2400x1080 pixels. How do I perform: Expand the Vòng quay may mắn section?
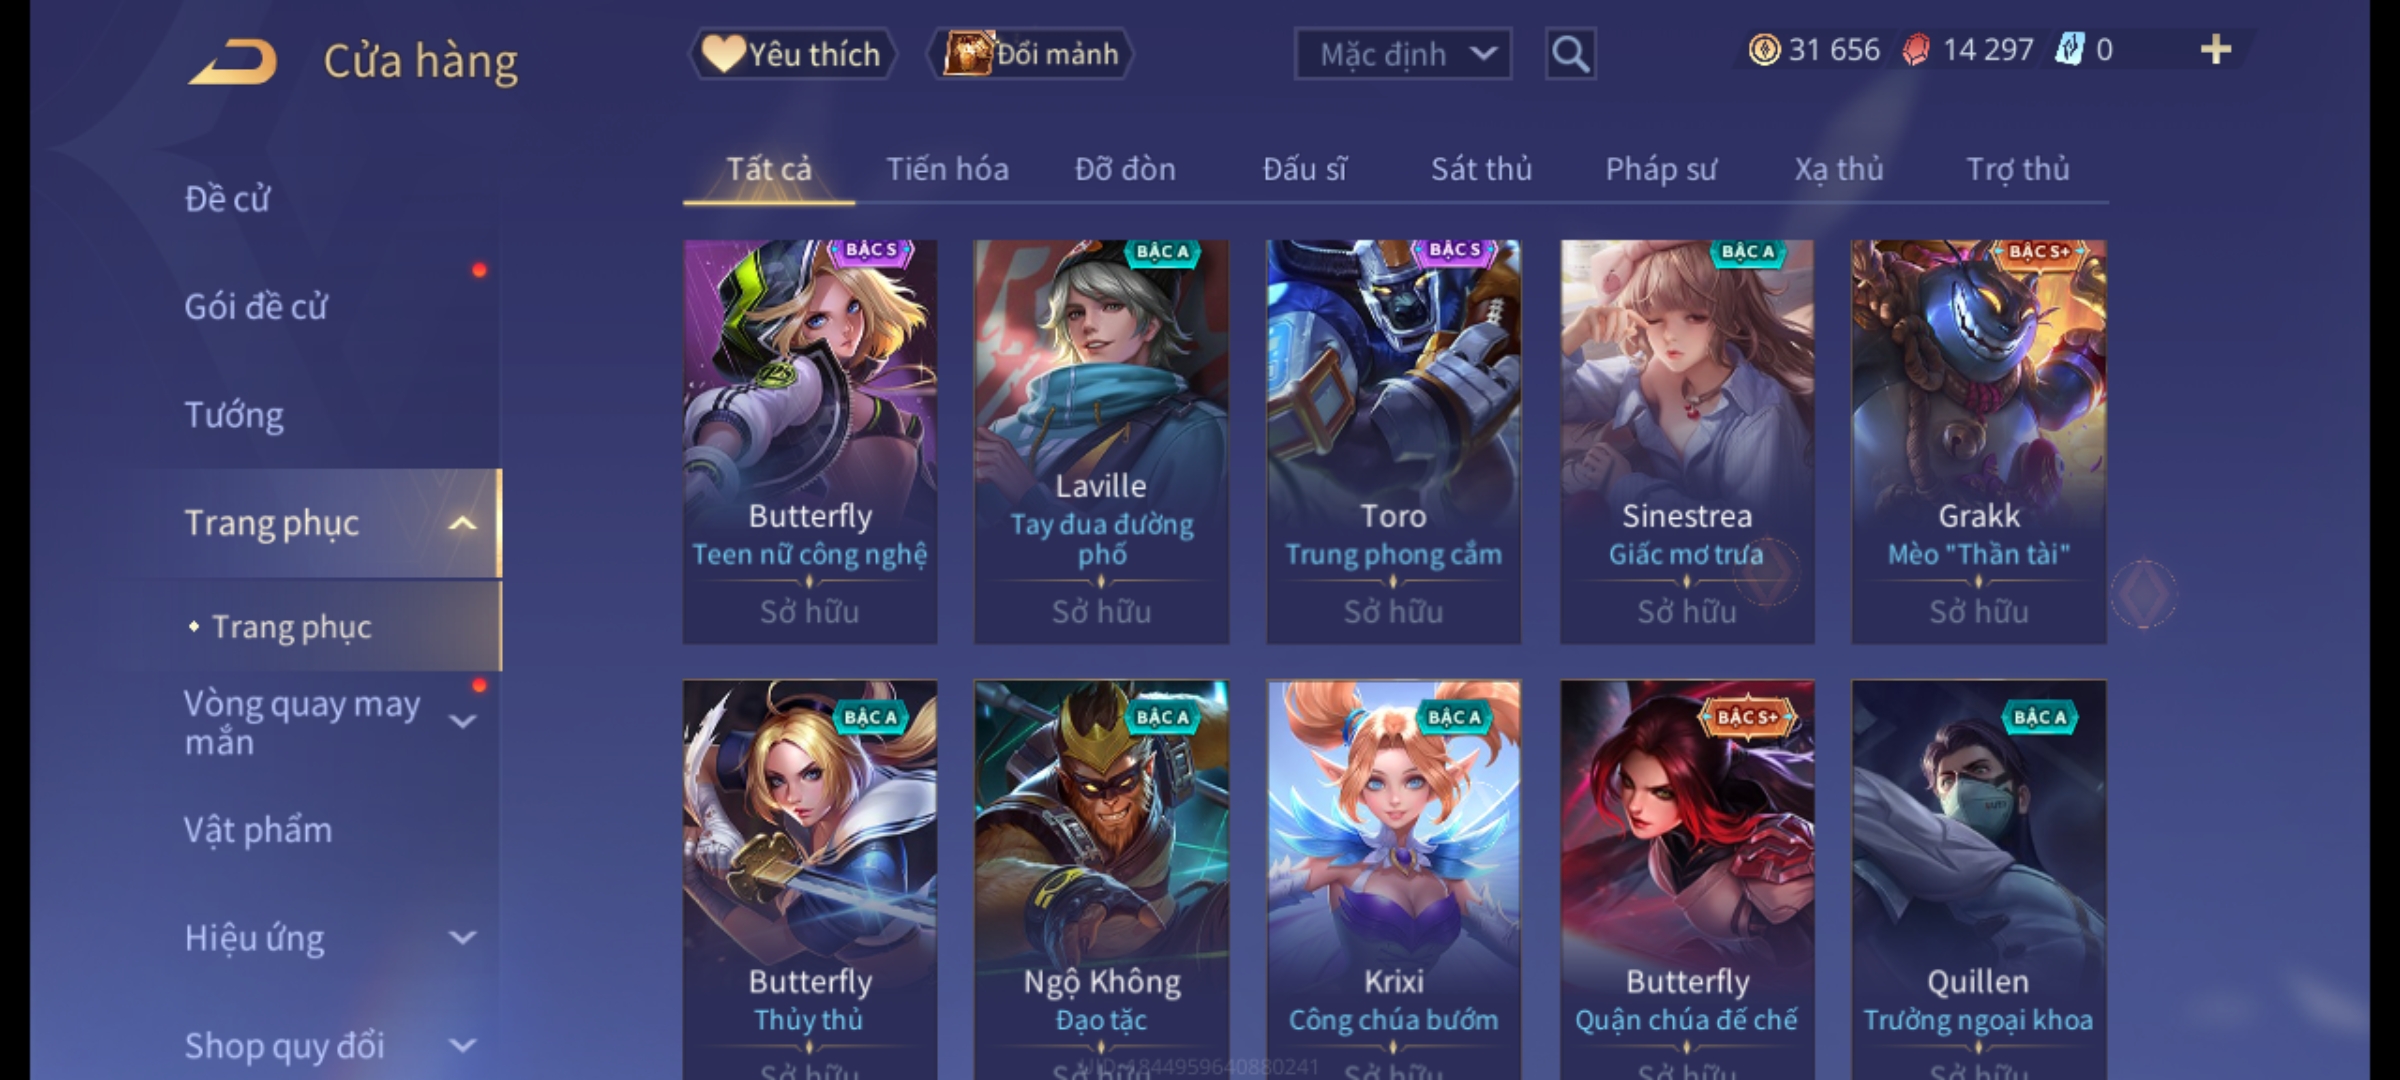(x=462, y=722)
